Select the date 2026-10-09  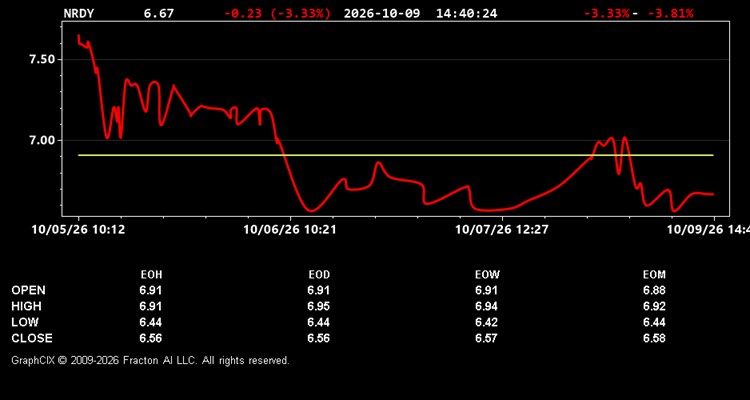click(x=382, y=13)
